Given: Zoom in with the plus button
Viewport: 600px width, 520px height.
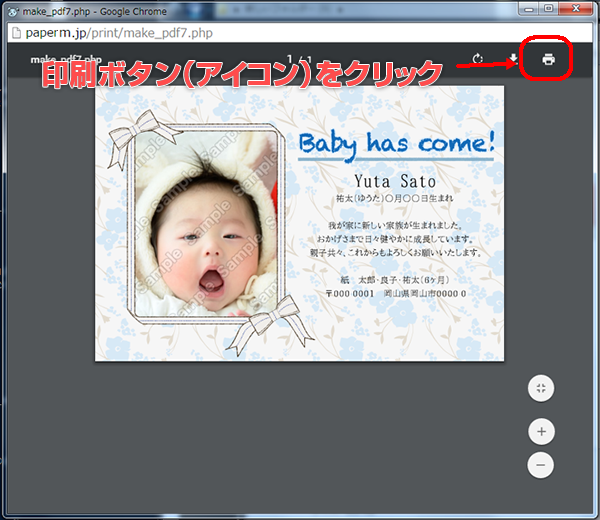Looking at the screenshot, I should 540,432.
